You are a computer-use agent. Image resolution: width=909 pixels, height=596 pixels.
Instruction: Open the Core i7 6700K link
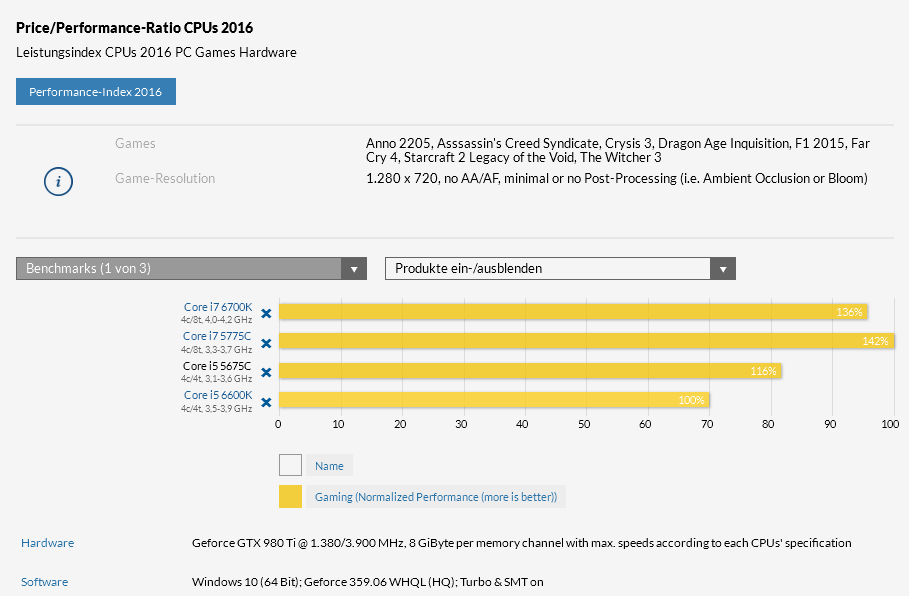(x=218, y=307)
